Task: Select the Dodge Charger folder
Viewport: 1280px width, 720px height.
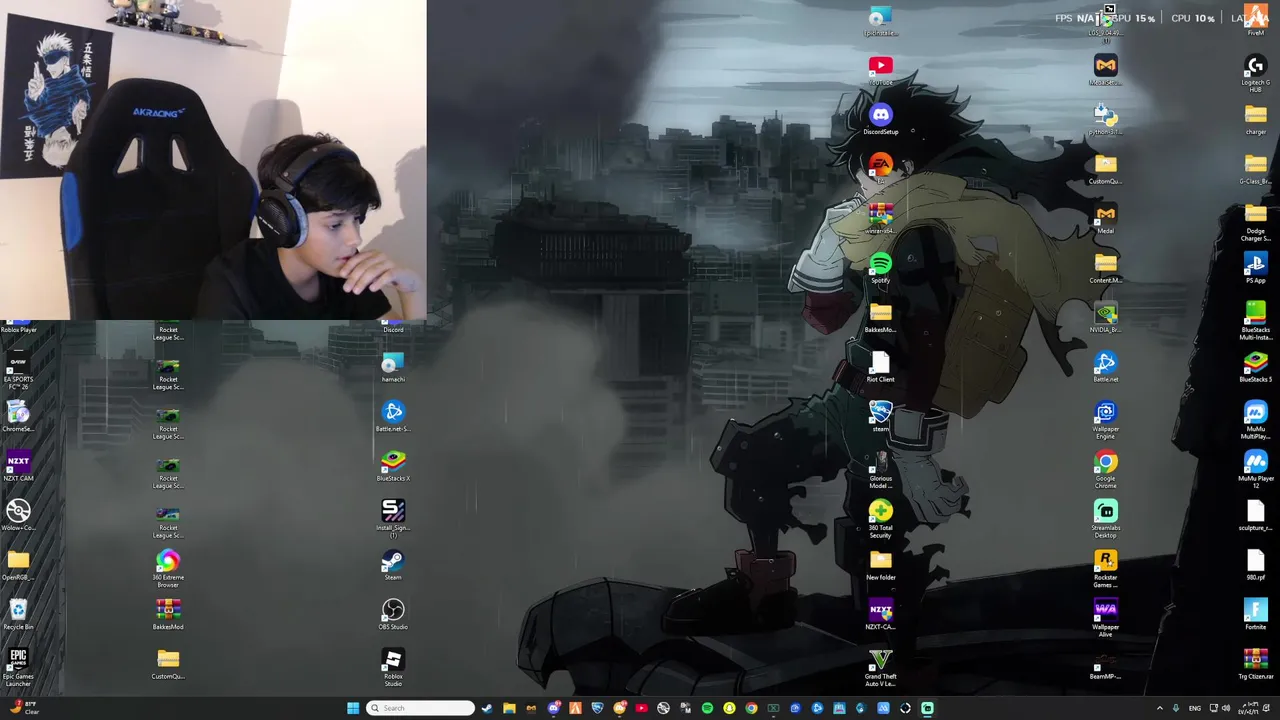Action: tap(1255, 221)
